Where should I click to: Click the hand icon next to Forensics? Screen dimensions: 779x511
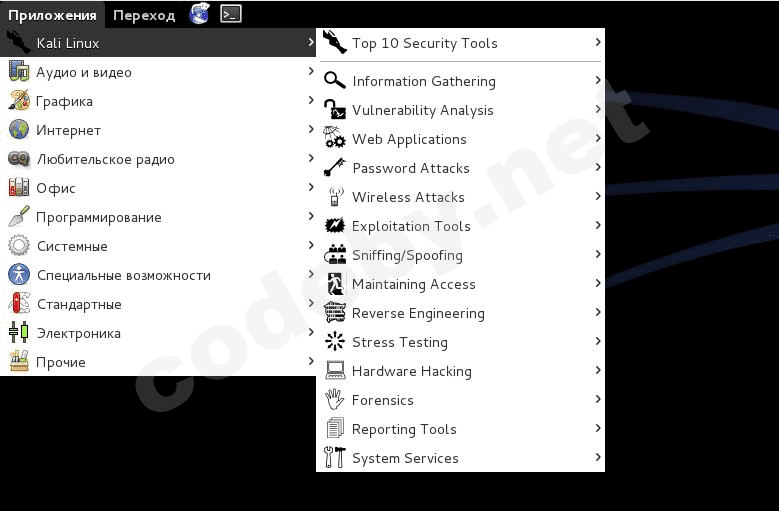(x=335, y=400)
